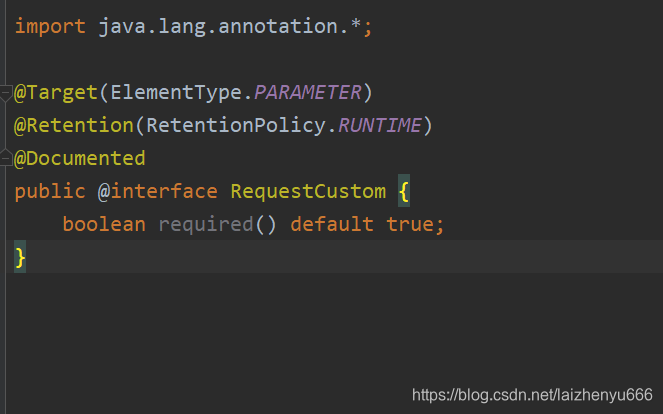Click the highlighted opening curly brace

[x=404, y=191]
